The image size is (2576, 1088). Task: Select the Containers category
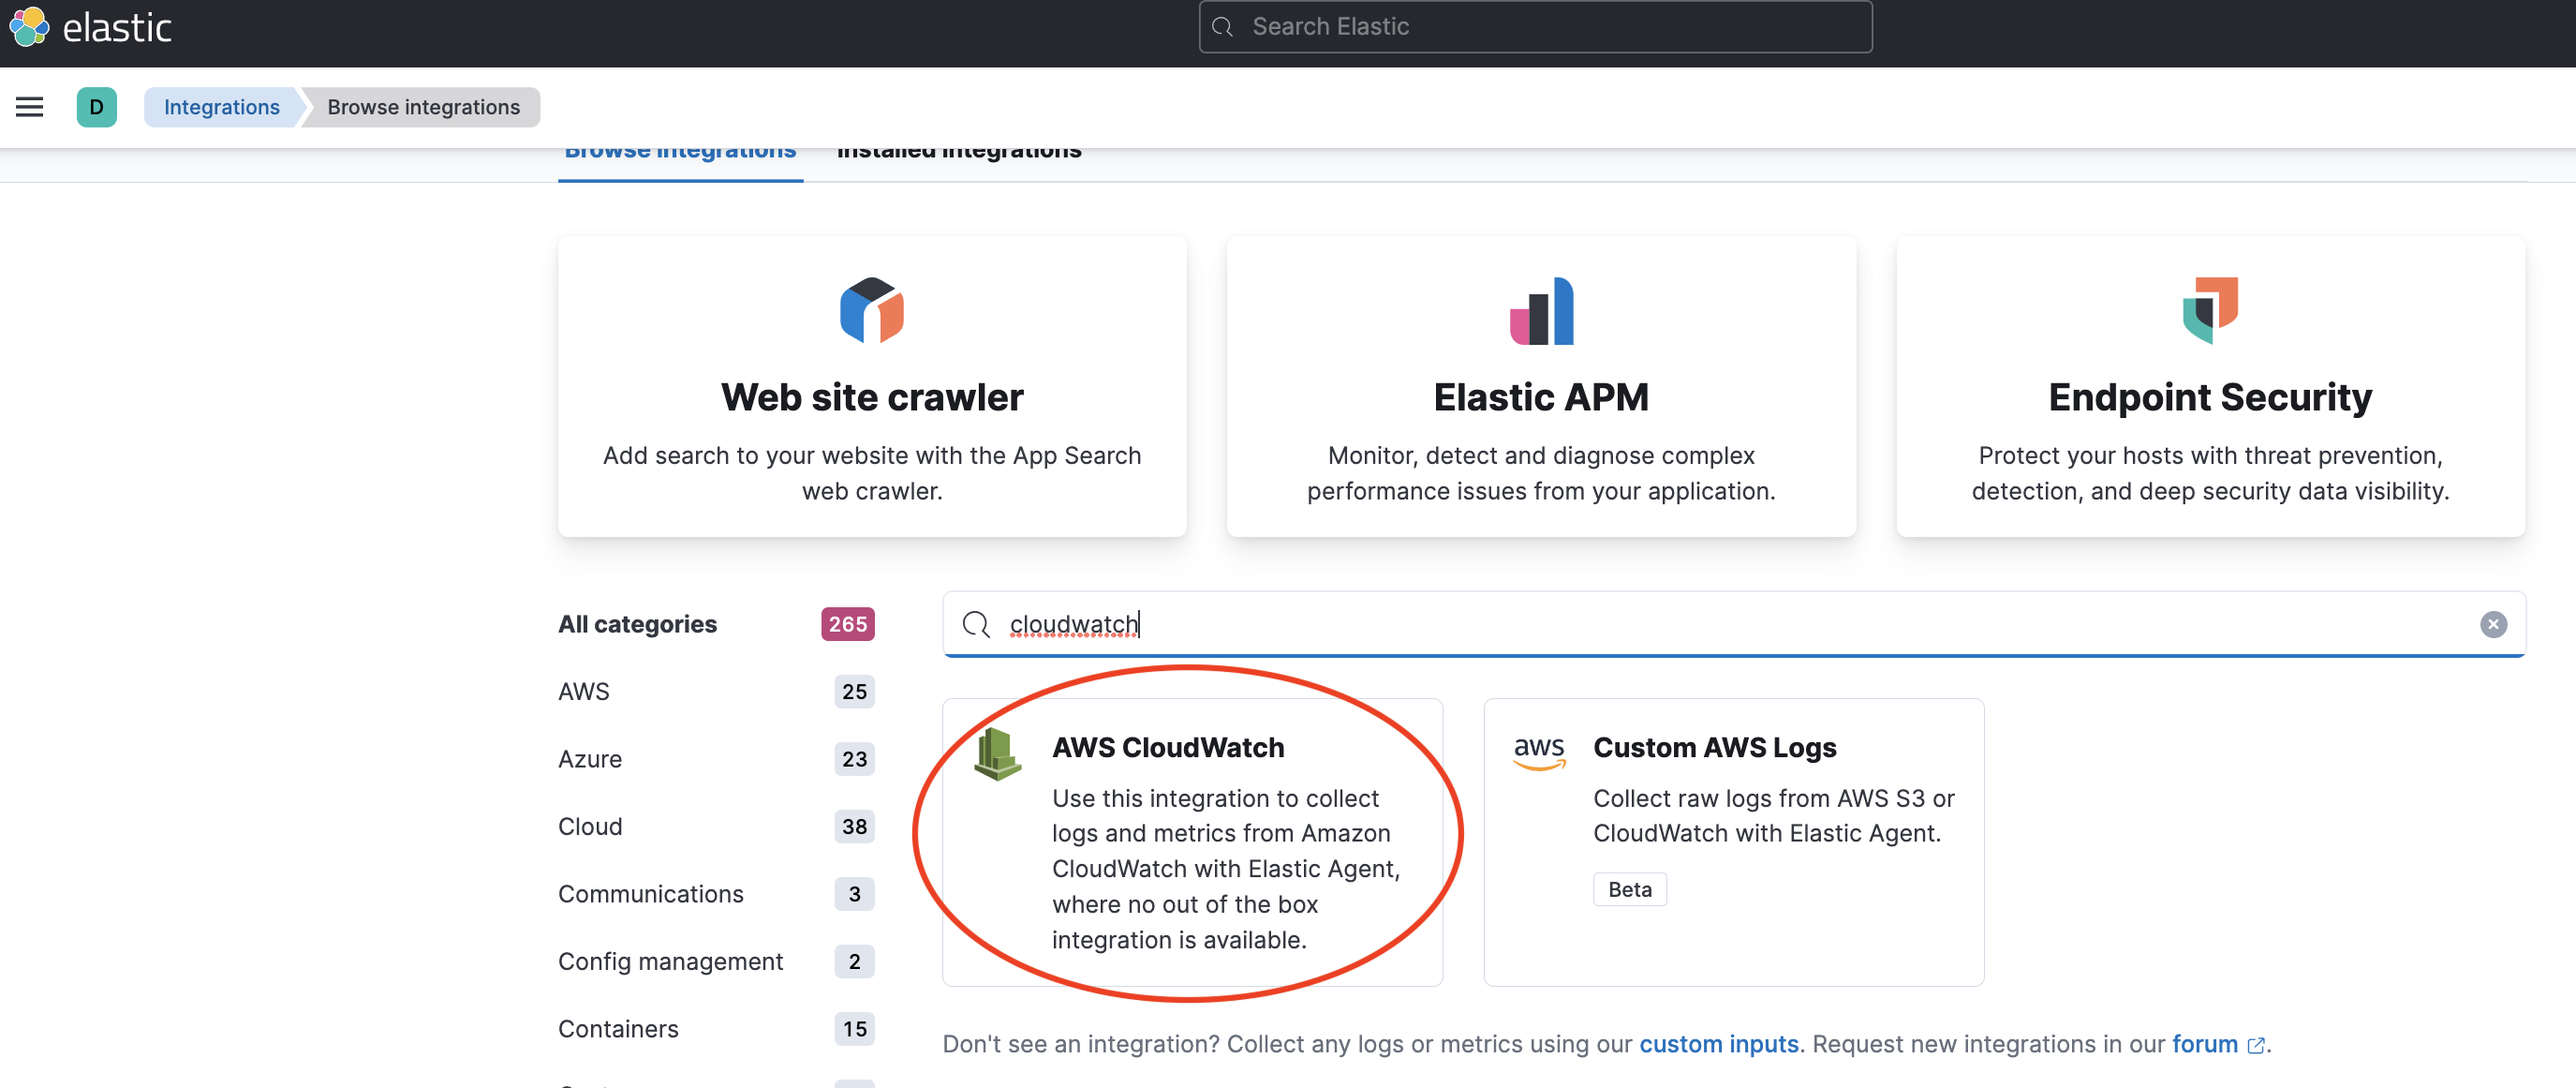(618, 1028)
